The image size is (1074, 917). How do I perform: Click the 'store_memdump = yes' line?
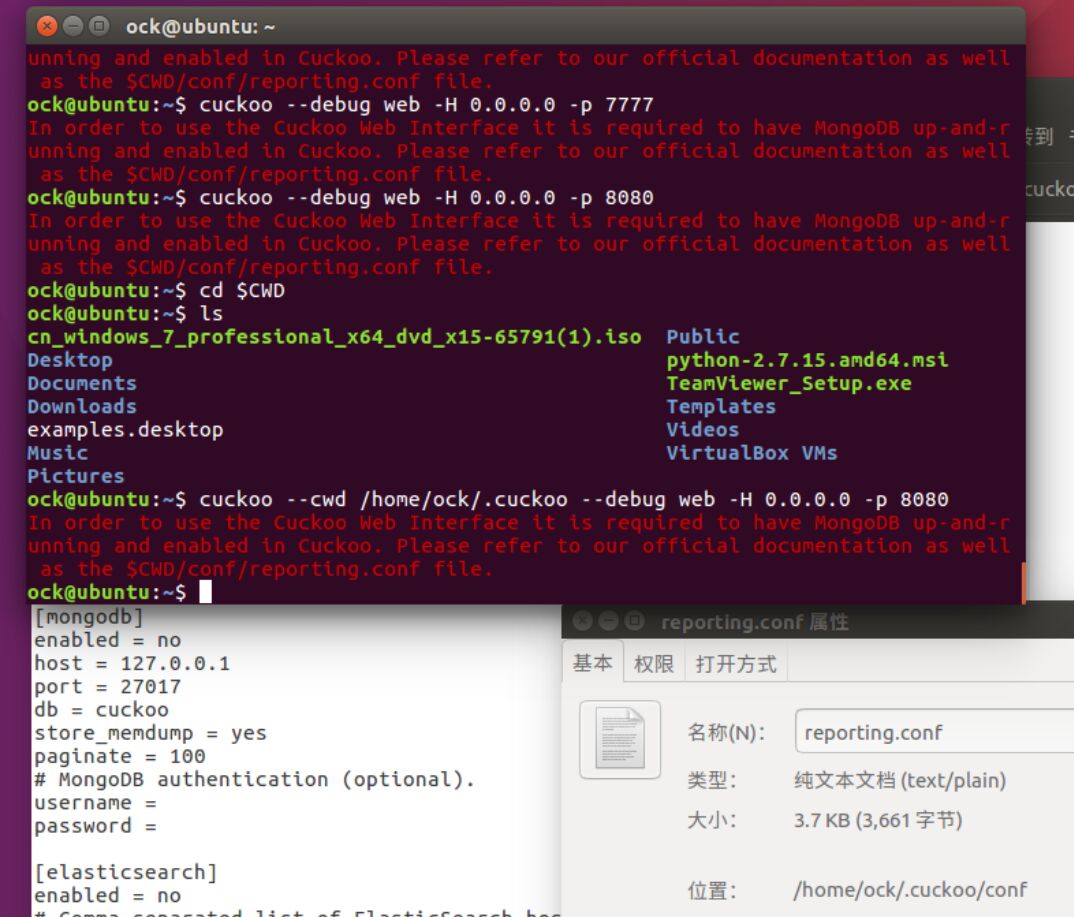click(x=151, y=733)
